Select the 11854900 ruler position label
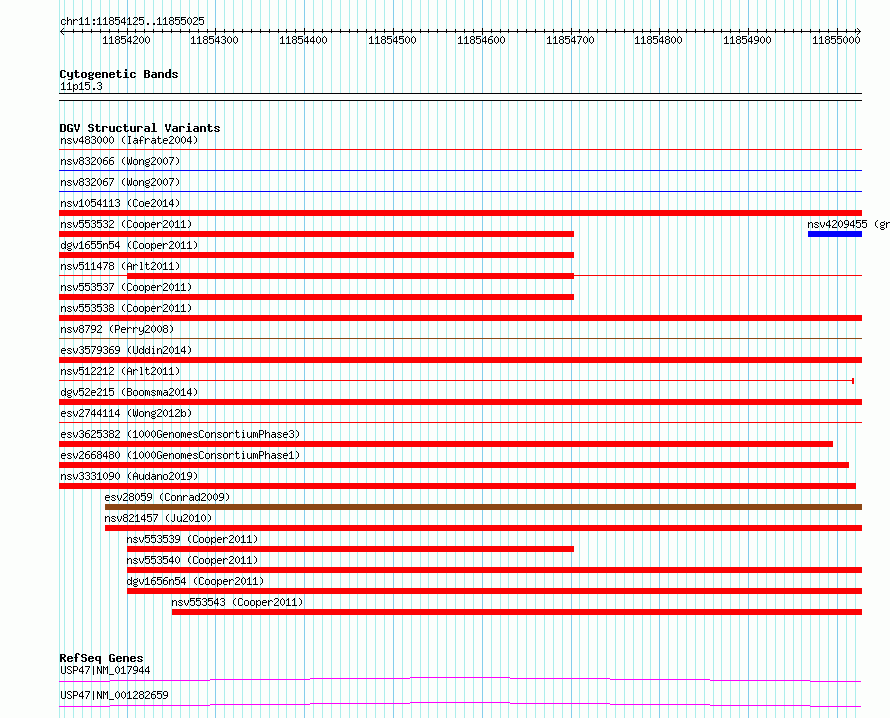 coord(747,40)
